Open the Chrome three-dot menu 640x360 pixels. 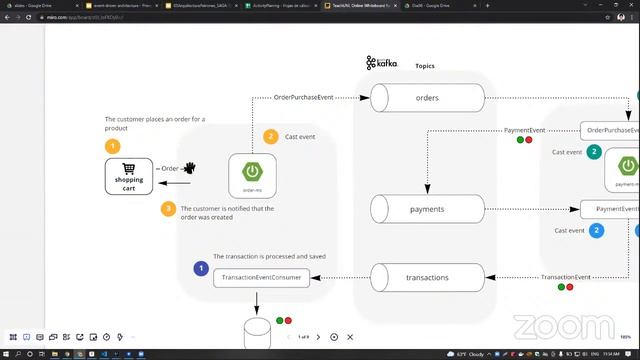coord(632,17)
